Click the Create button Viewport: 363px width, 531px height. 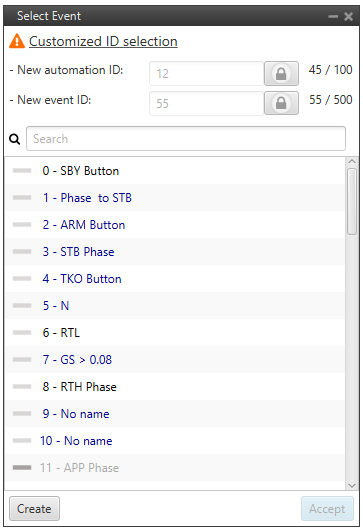coord(34,509)
